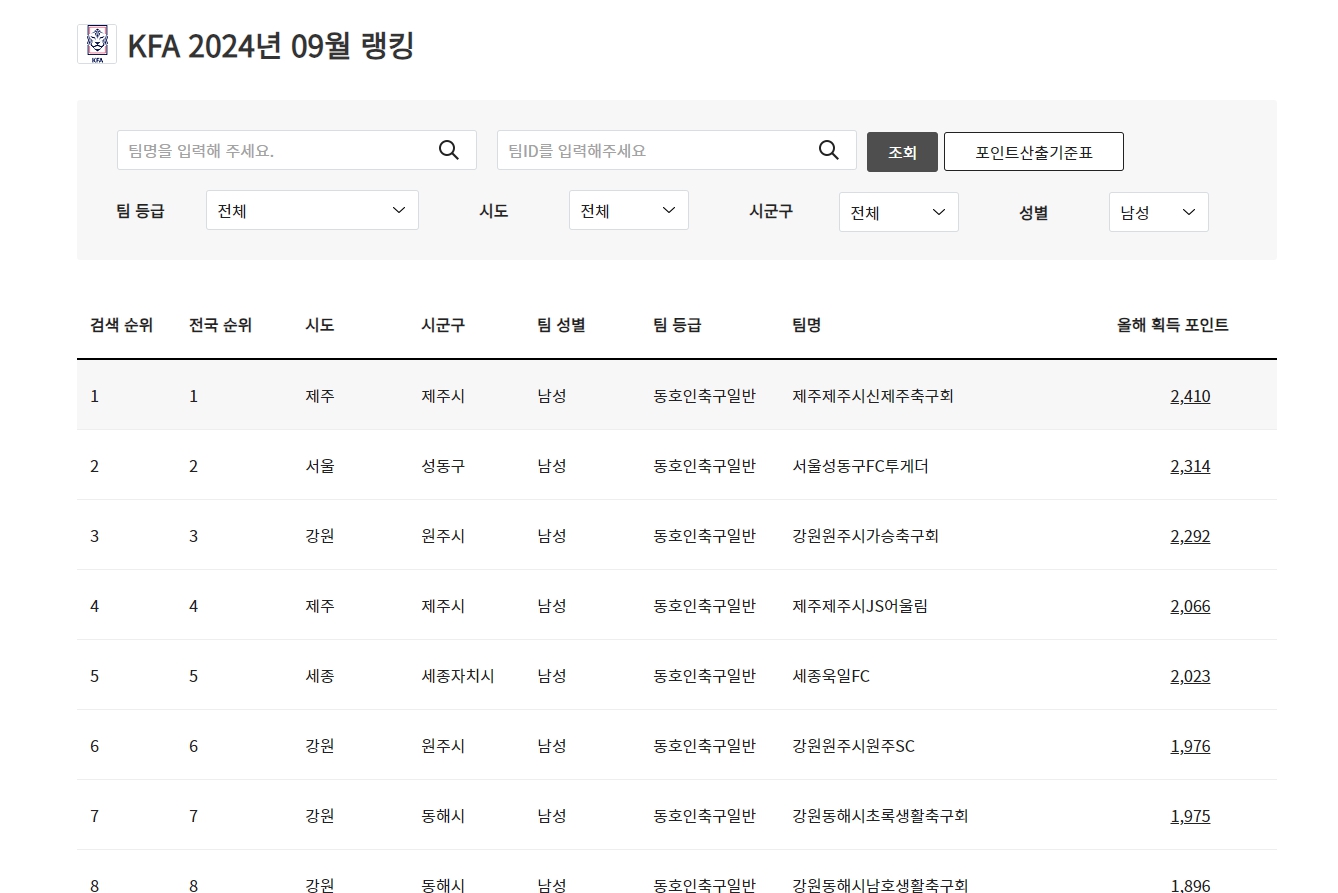Select team name 강원원주시가승축구회

[x=865, y=536]
